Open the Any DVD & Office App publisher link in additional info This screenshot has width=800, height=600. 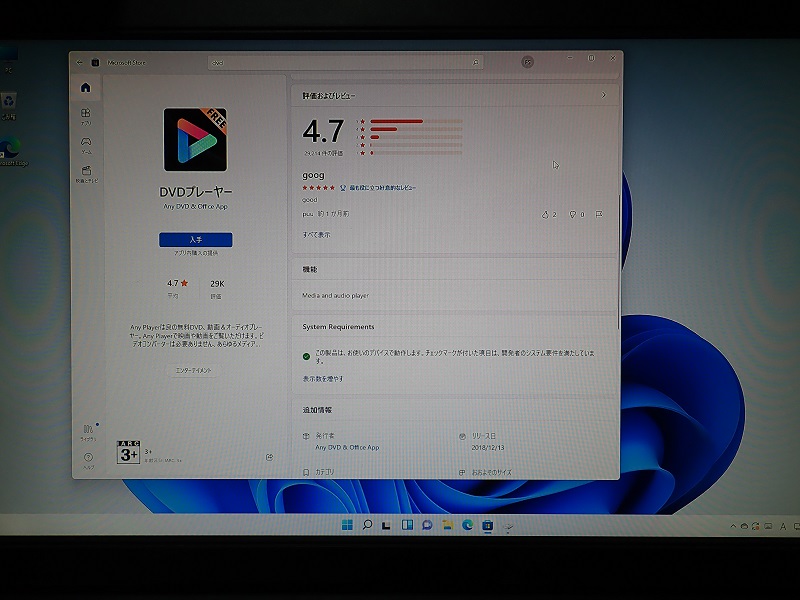[x=347, y=447]
